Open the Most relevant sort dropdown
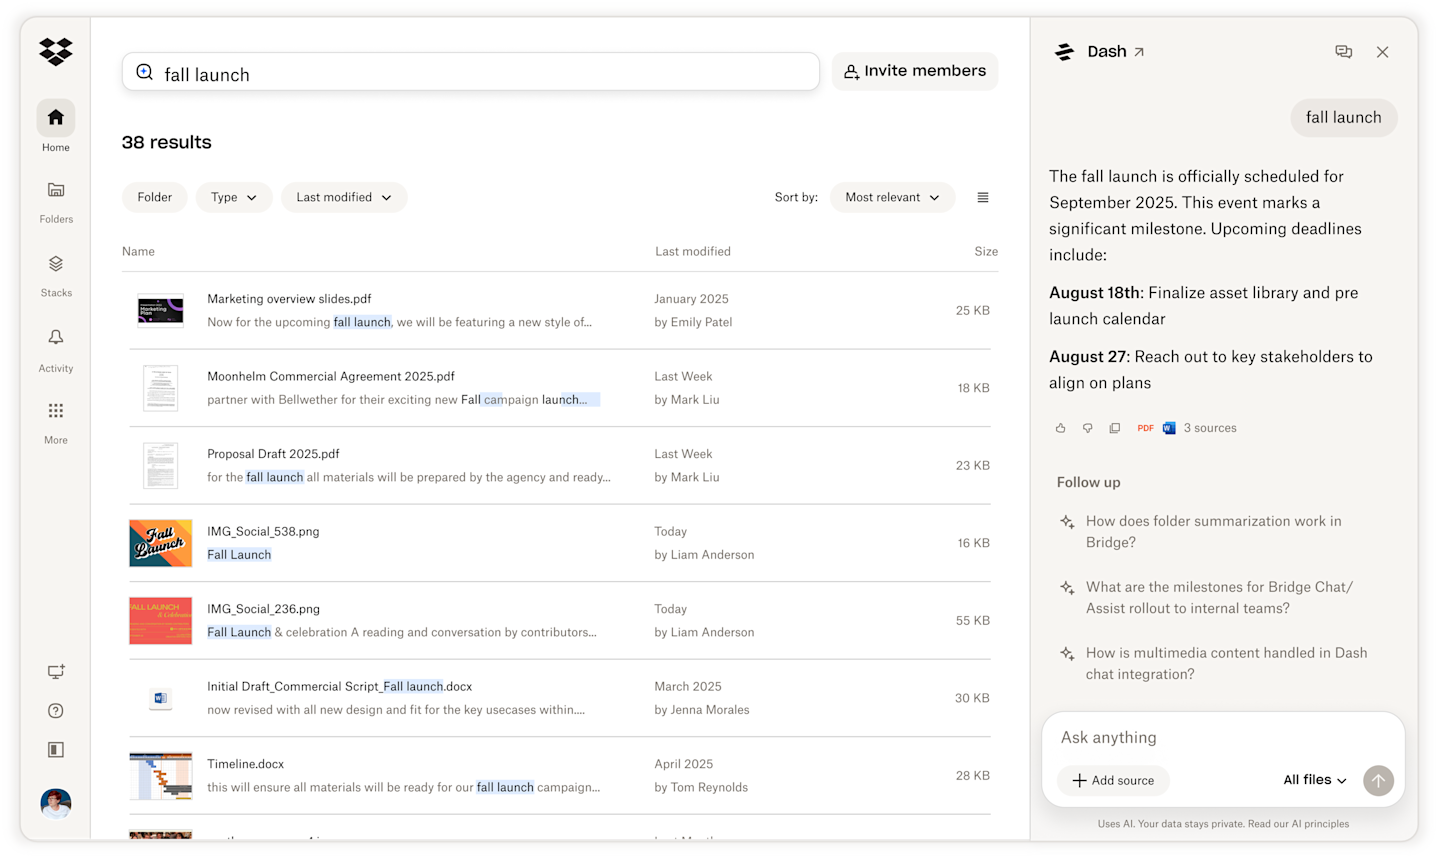The width and height of the screenshot is (1440, 858). click(892, 198)
